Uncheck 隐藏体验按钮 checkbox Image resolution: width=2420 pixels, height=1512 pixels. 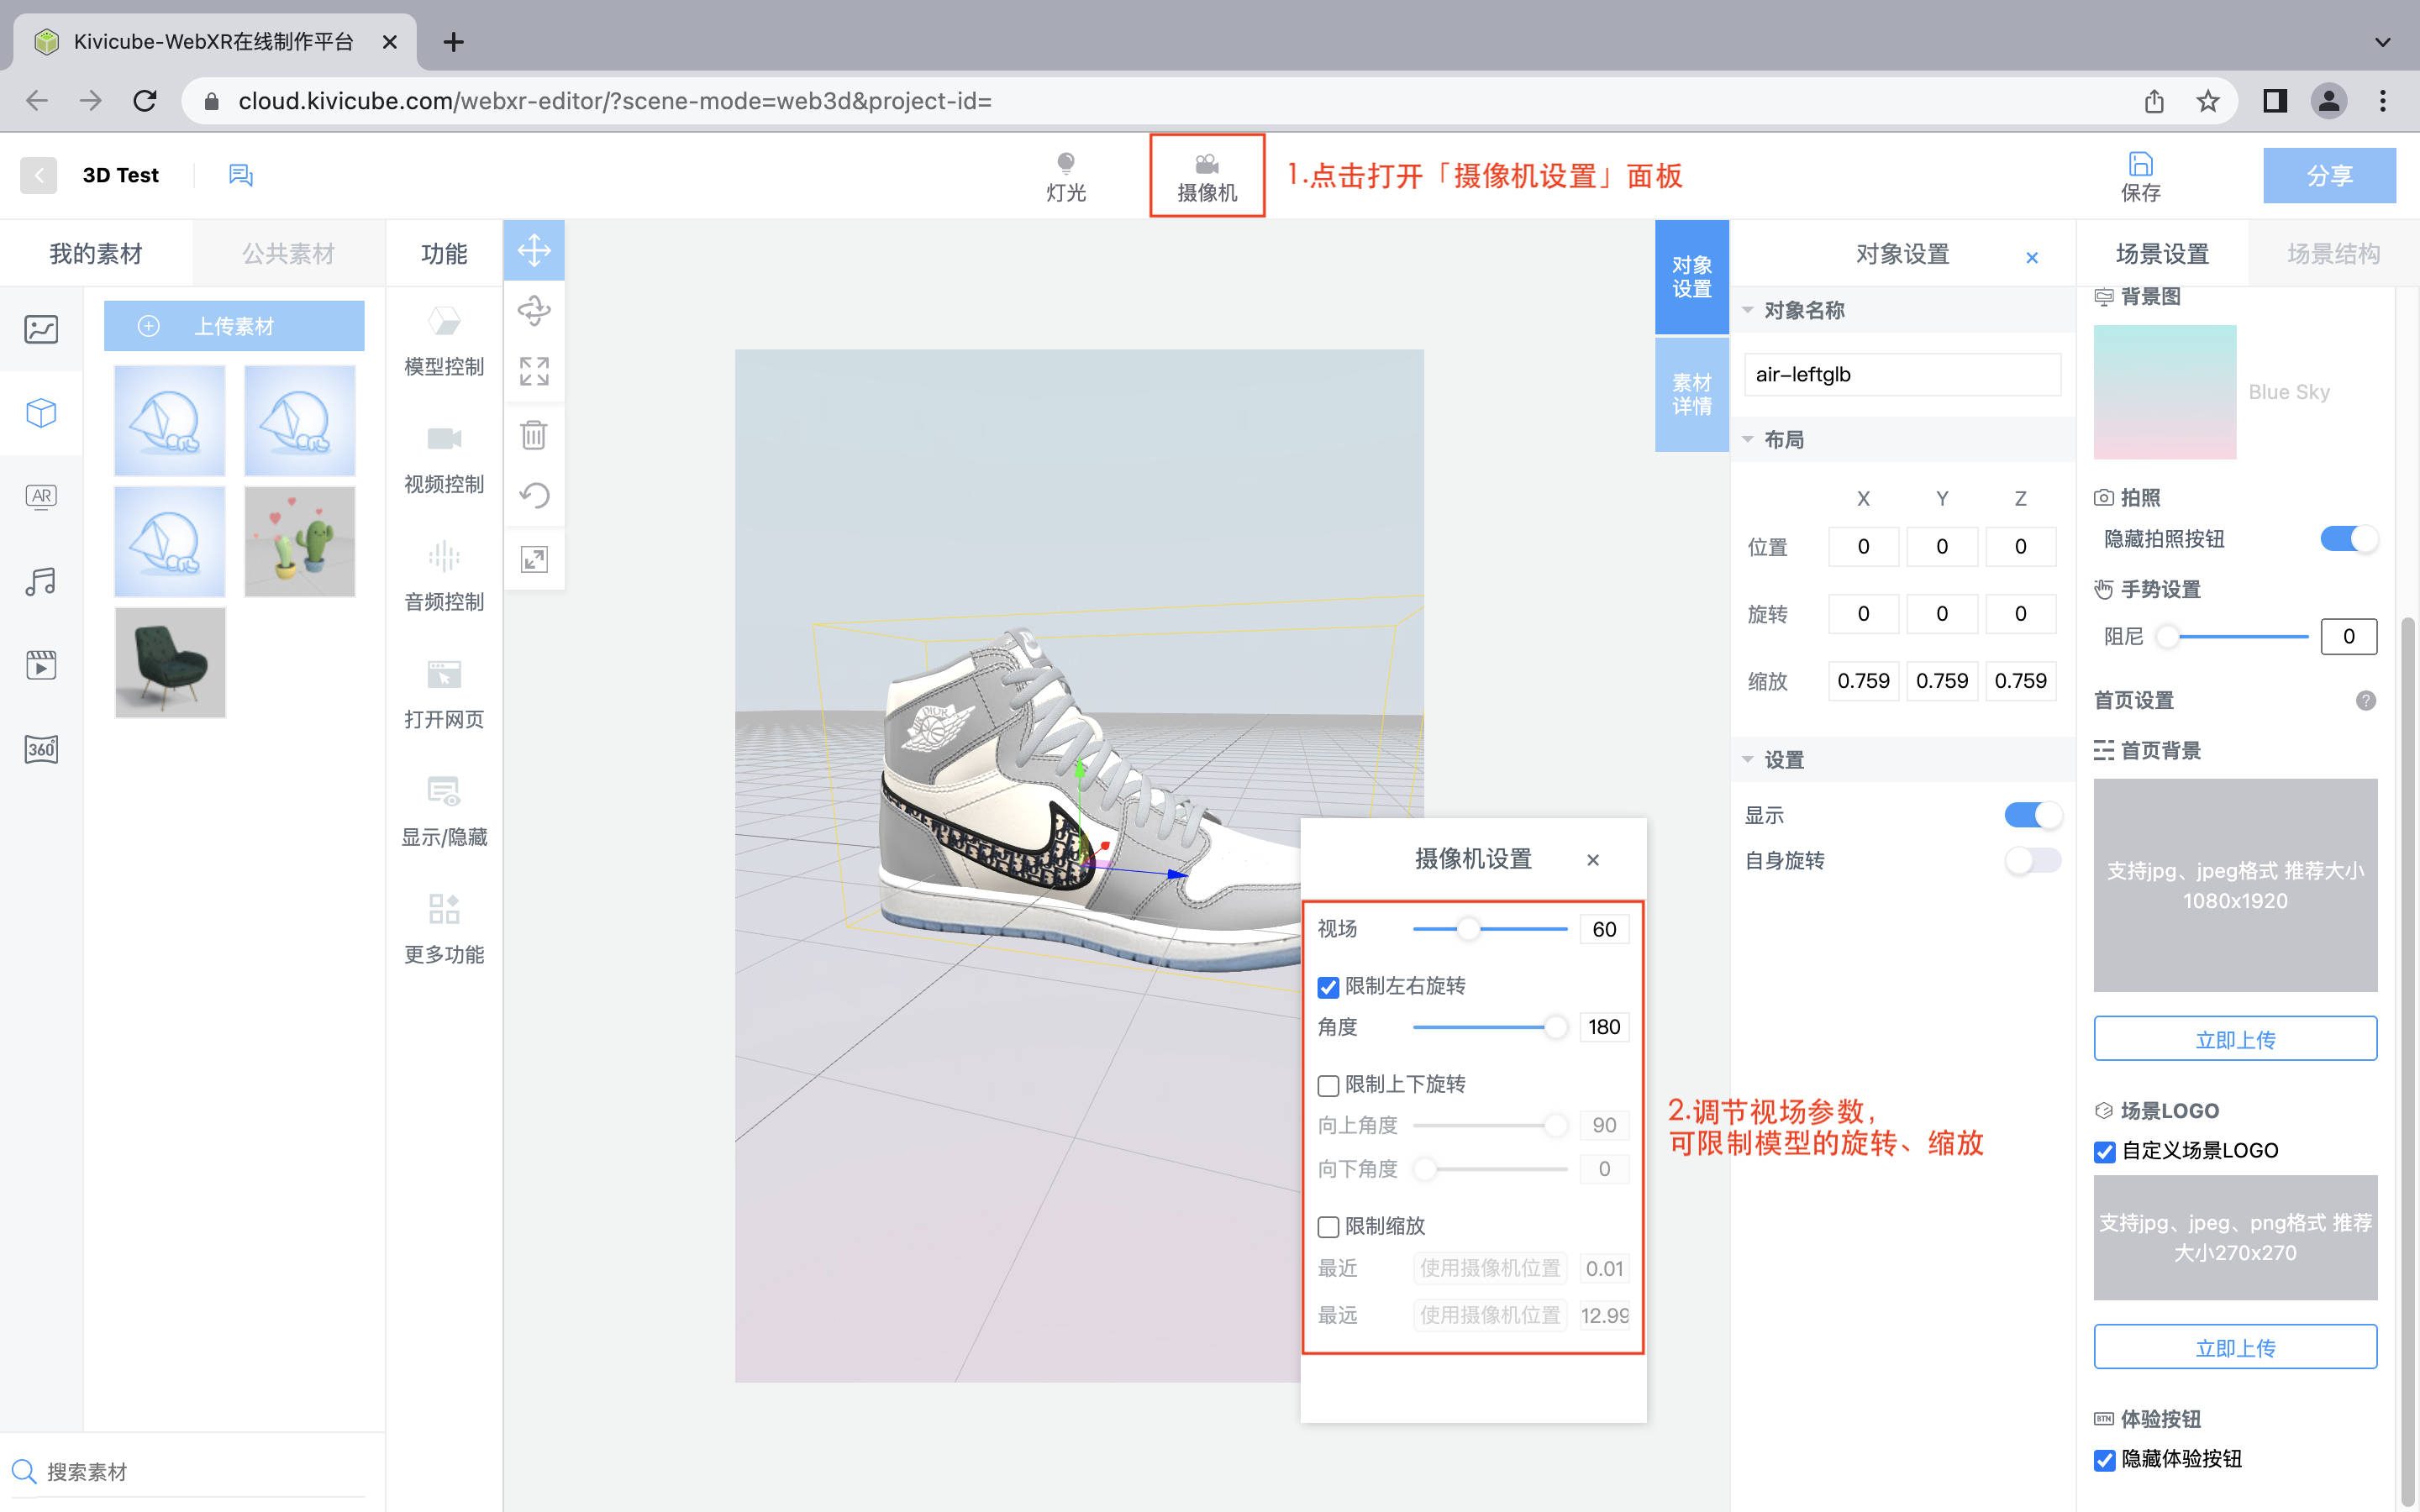click(2104, 1460)
